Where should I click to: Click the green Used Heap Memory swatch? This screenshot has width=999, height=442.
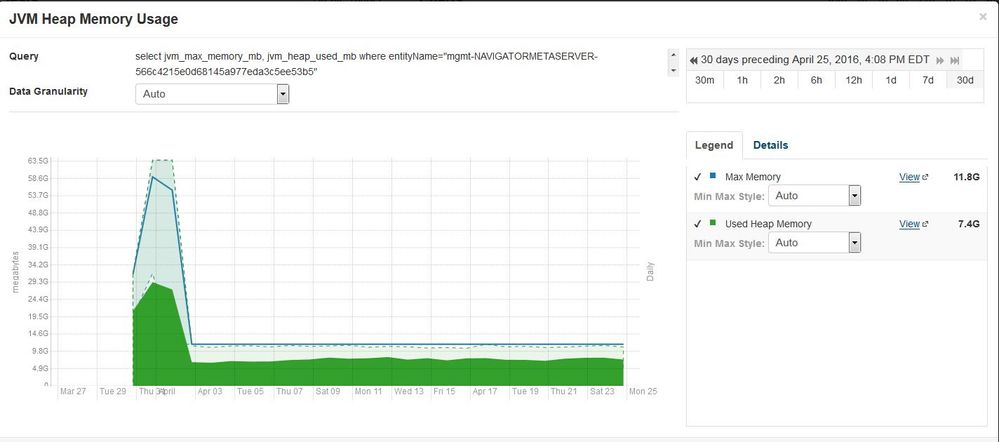pos(712,223)
